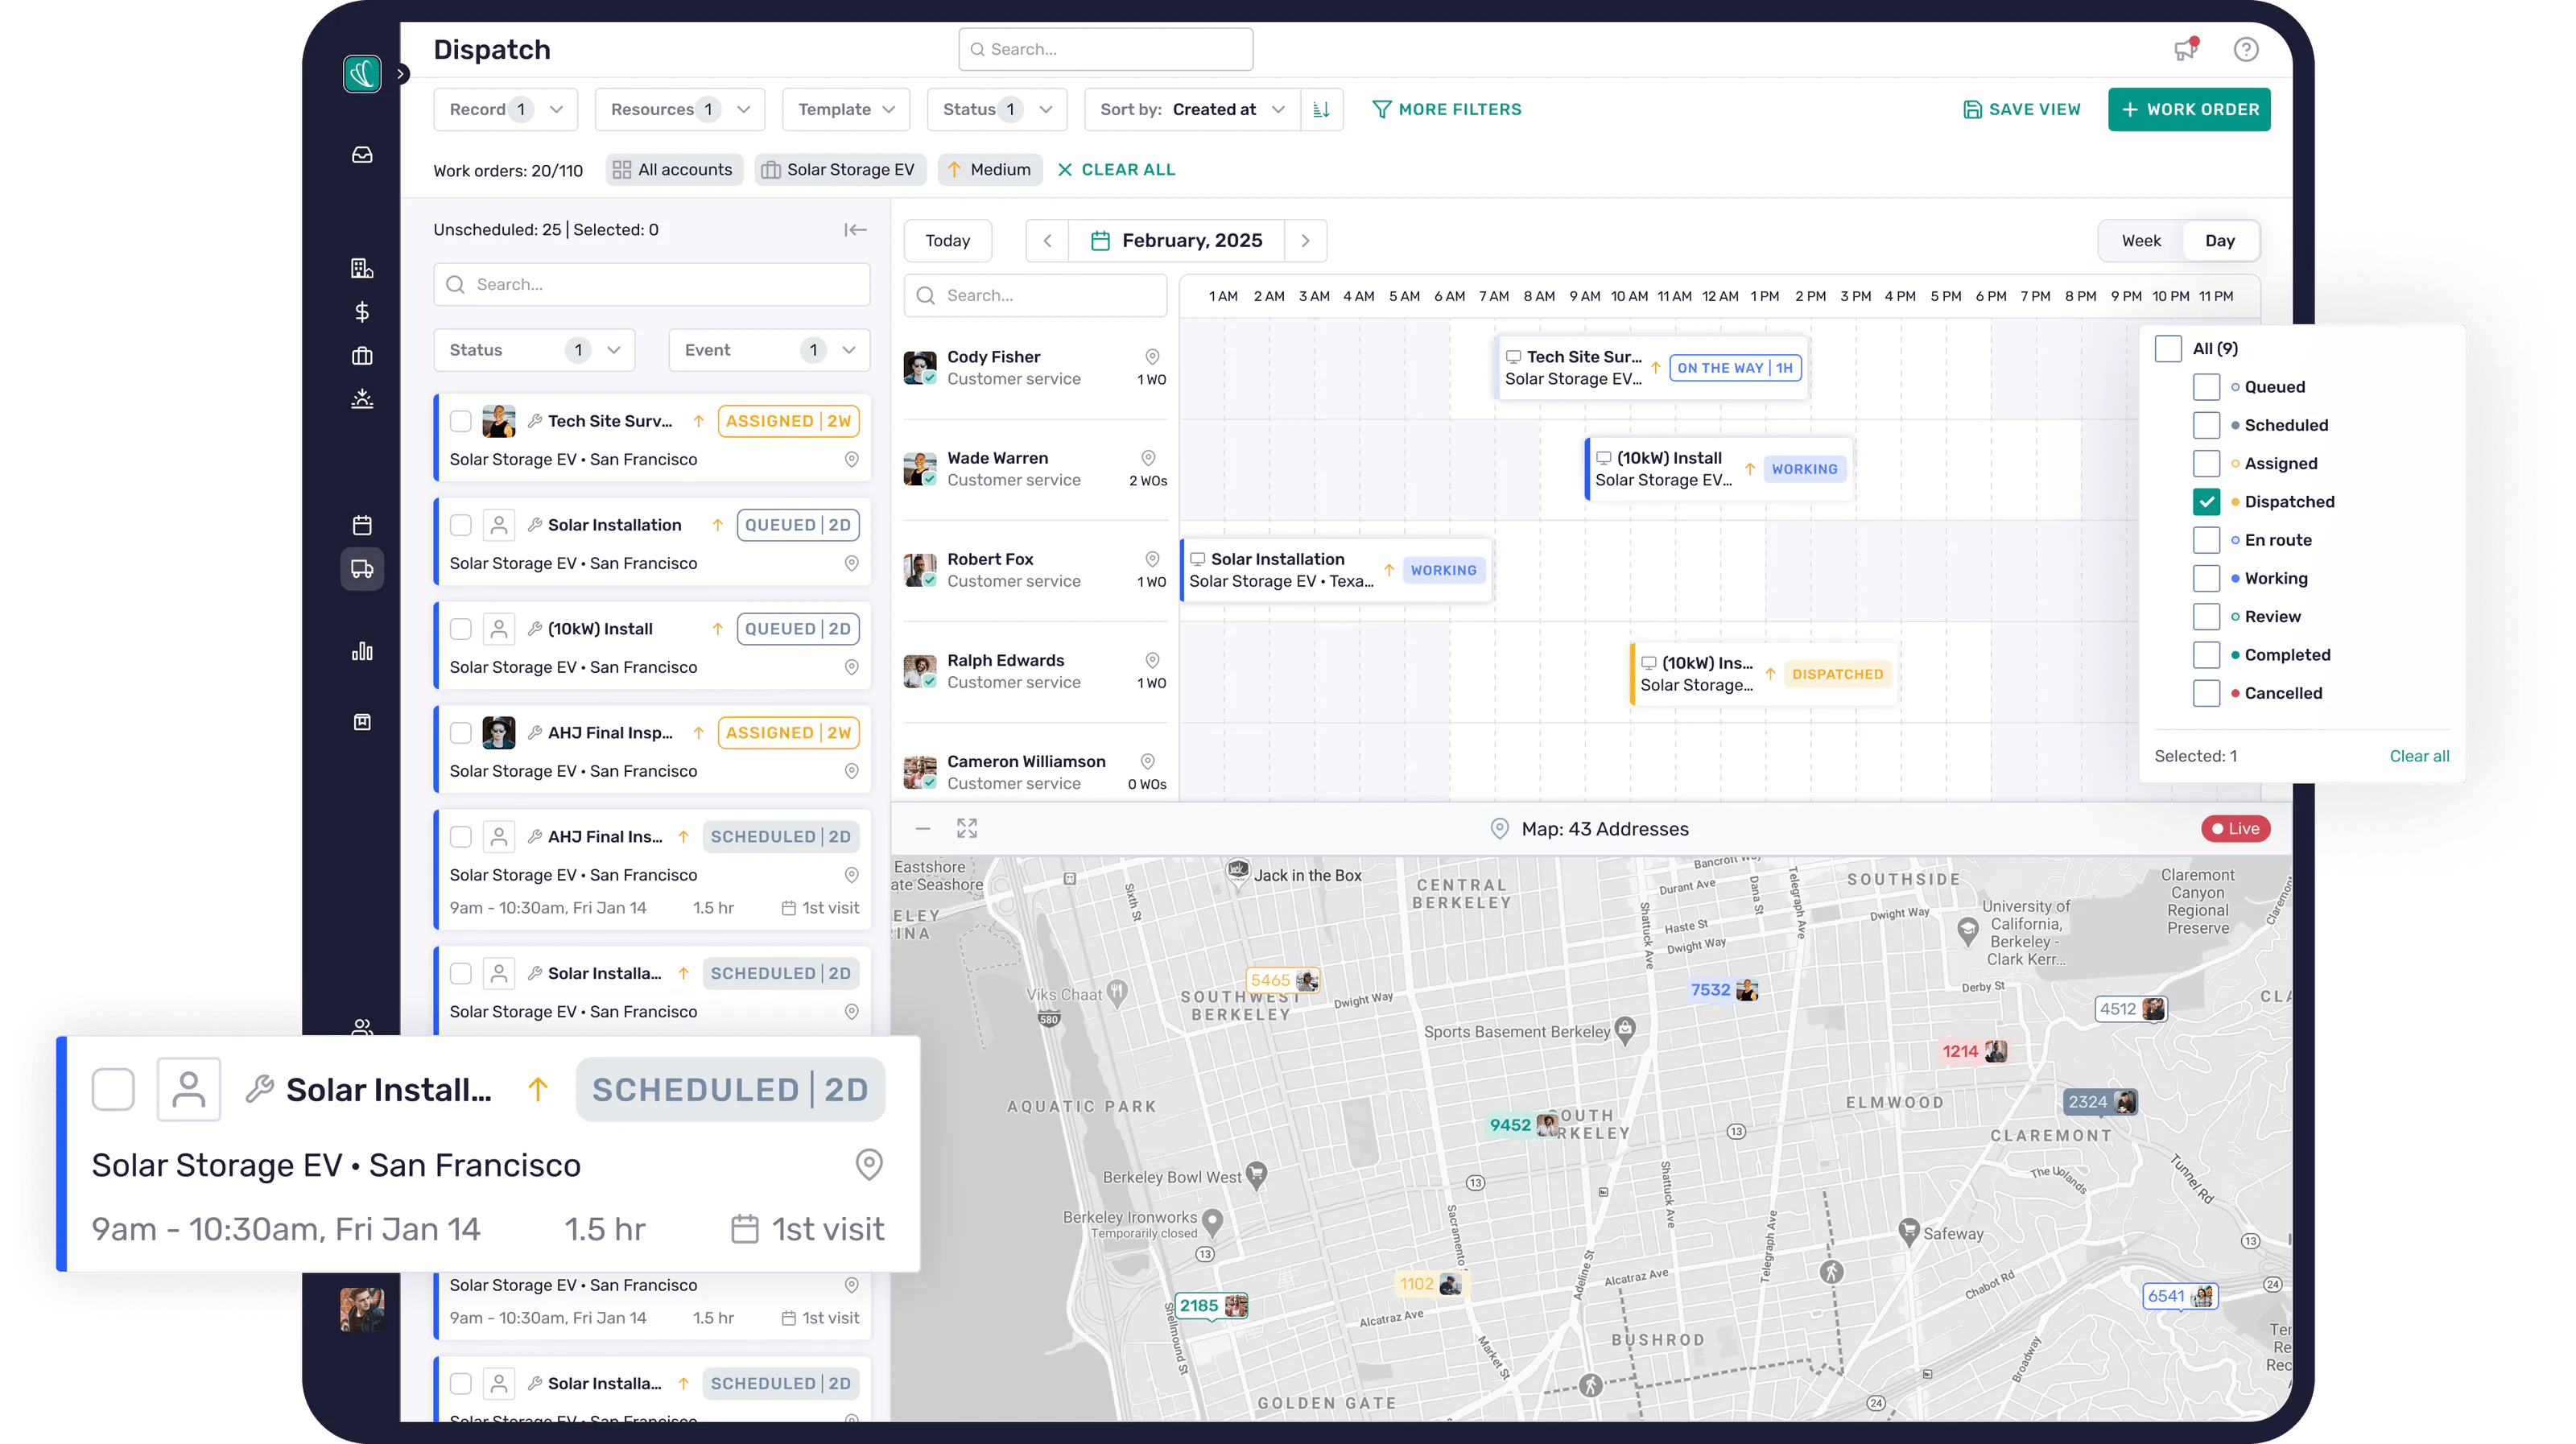Click Clear all in status panel
This screenshot has height=1444, width=2576.
point(2419,757)
